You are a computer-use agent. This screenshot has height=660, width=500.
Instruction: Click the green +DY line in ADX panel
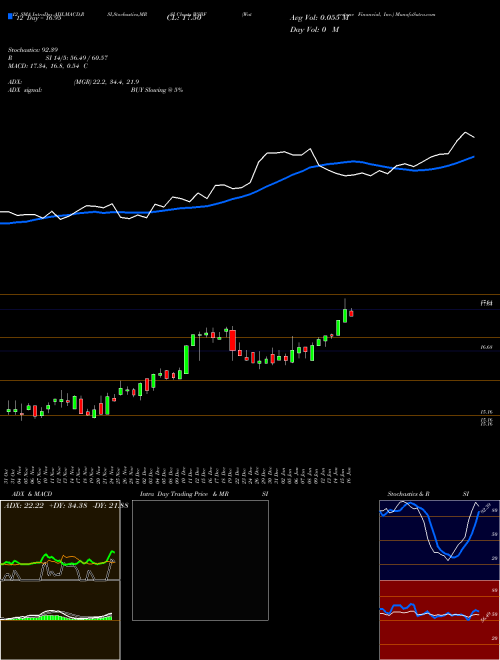point(57,560)
